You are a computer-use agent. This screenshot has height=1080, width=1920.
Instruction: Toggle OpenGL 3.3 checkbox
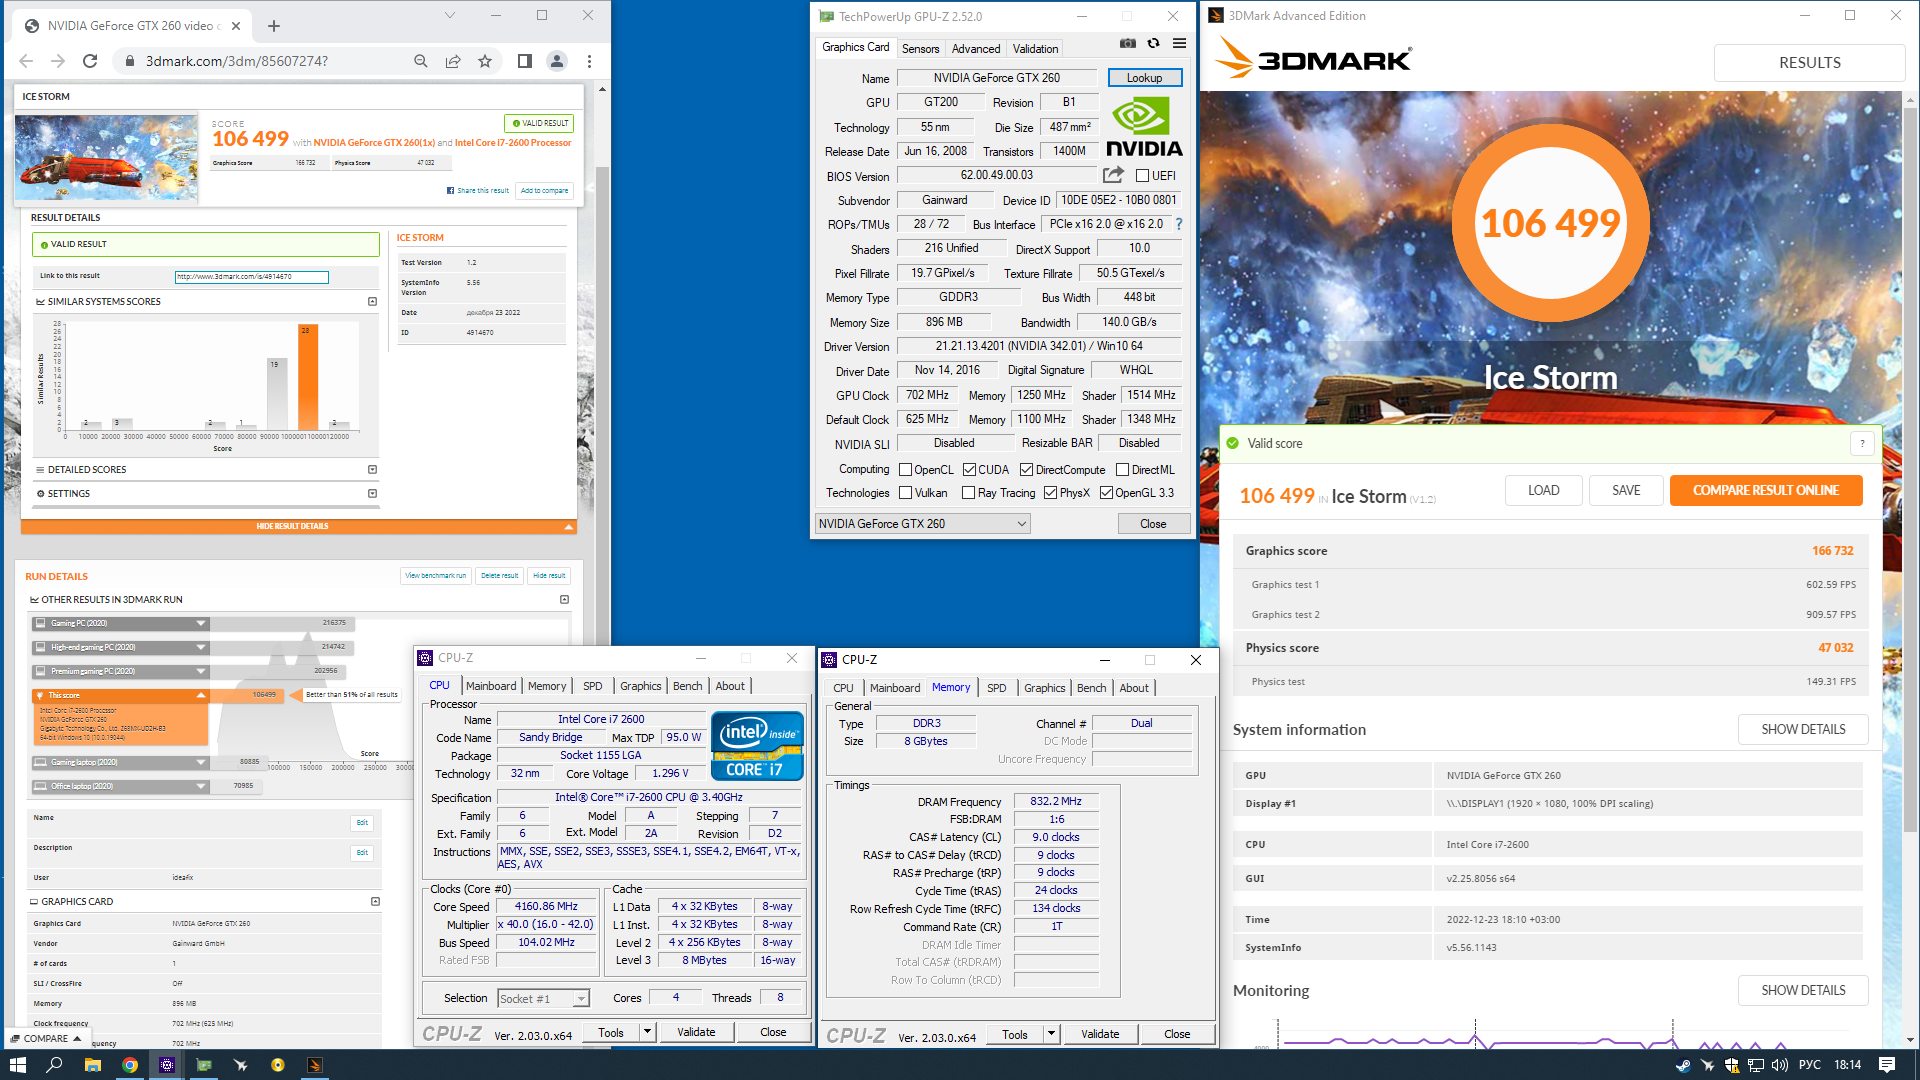pyautogui.click(x=1106, y=492)
